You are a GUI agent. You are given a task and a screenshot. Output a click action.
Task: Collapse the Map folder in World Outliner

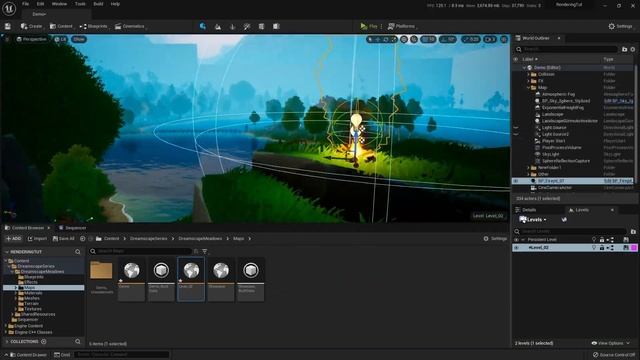coord(528,88)
